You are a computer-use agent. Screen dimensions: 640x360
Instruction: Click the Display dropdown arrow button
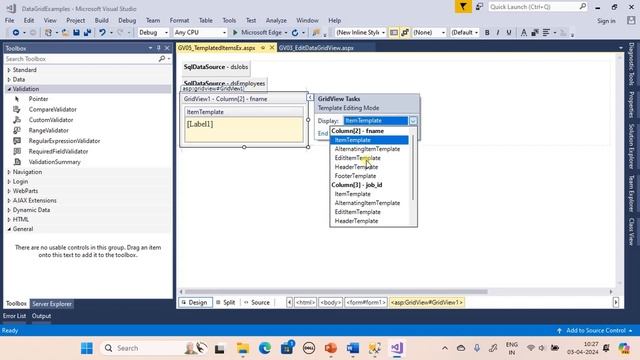pos(413,121)
